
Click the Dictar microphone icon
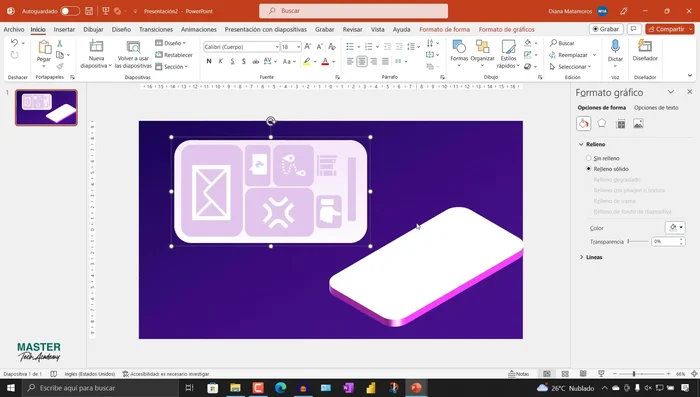(x=615, y=46)
